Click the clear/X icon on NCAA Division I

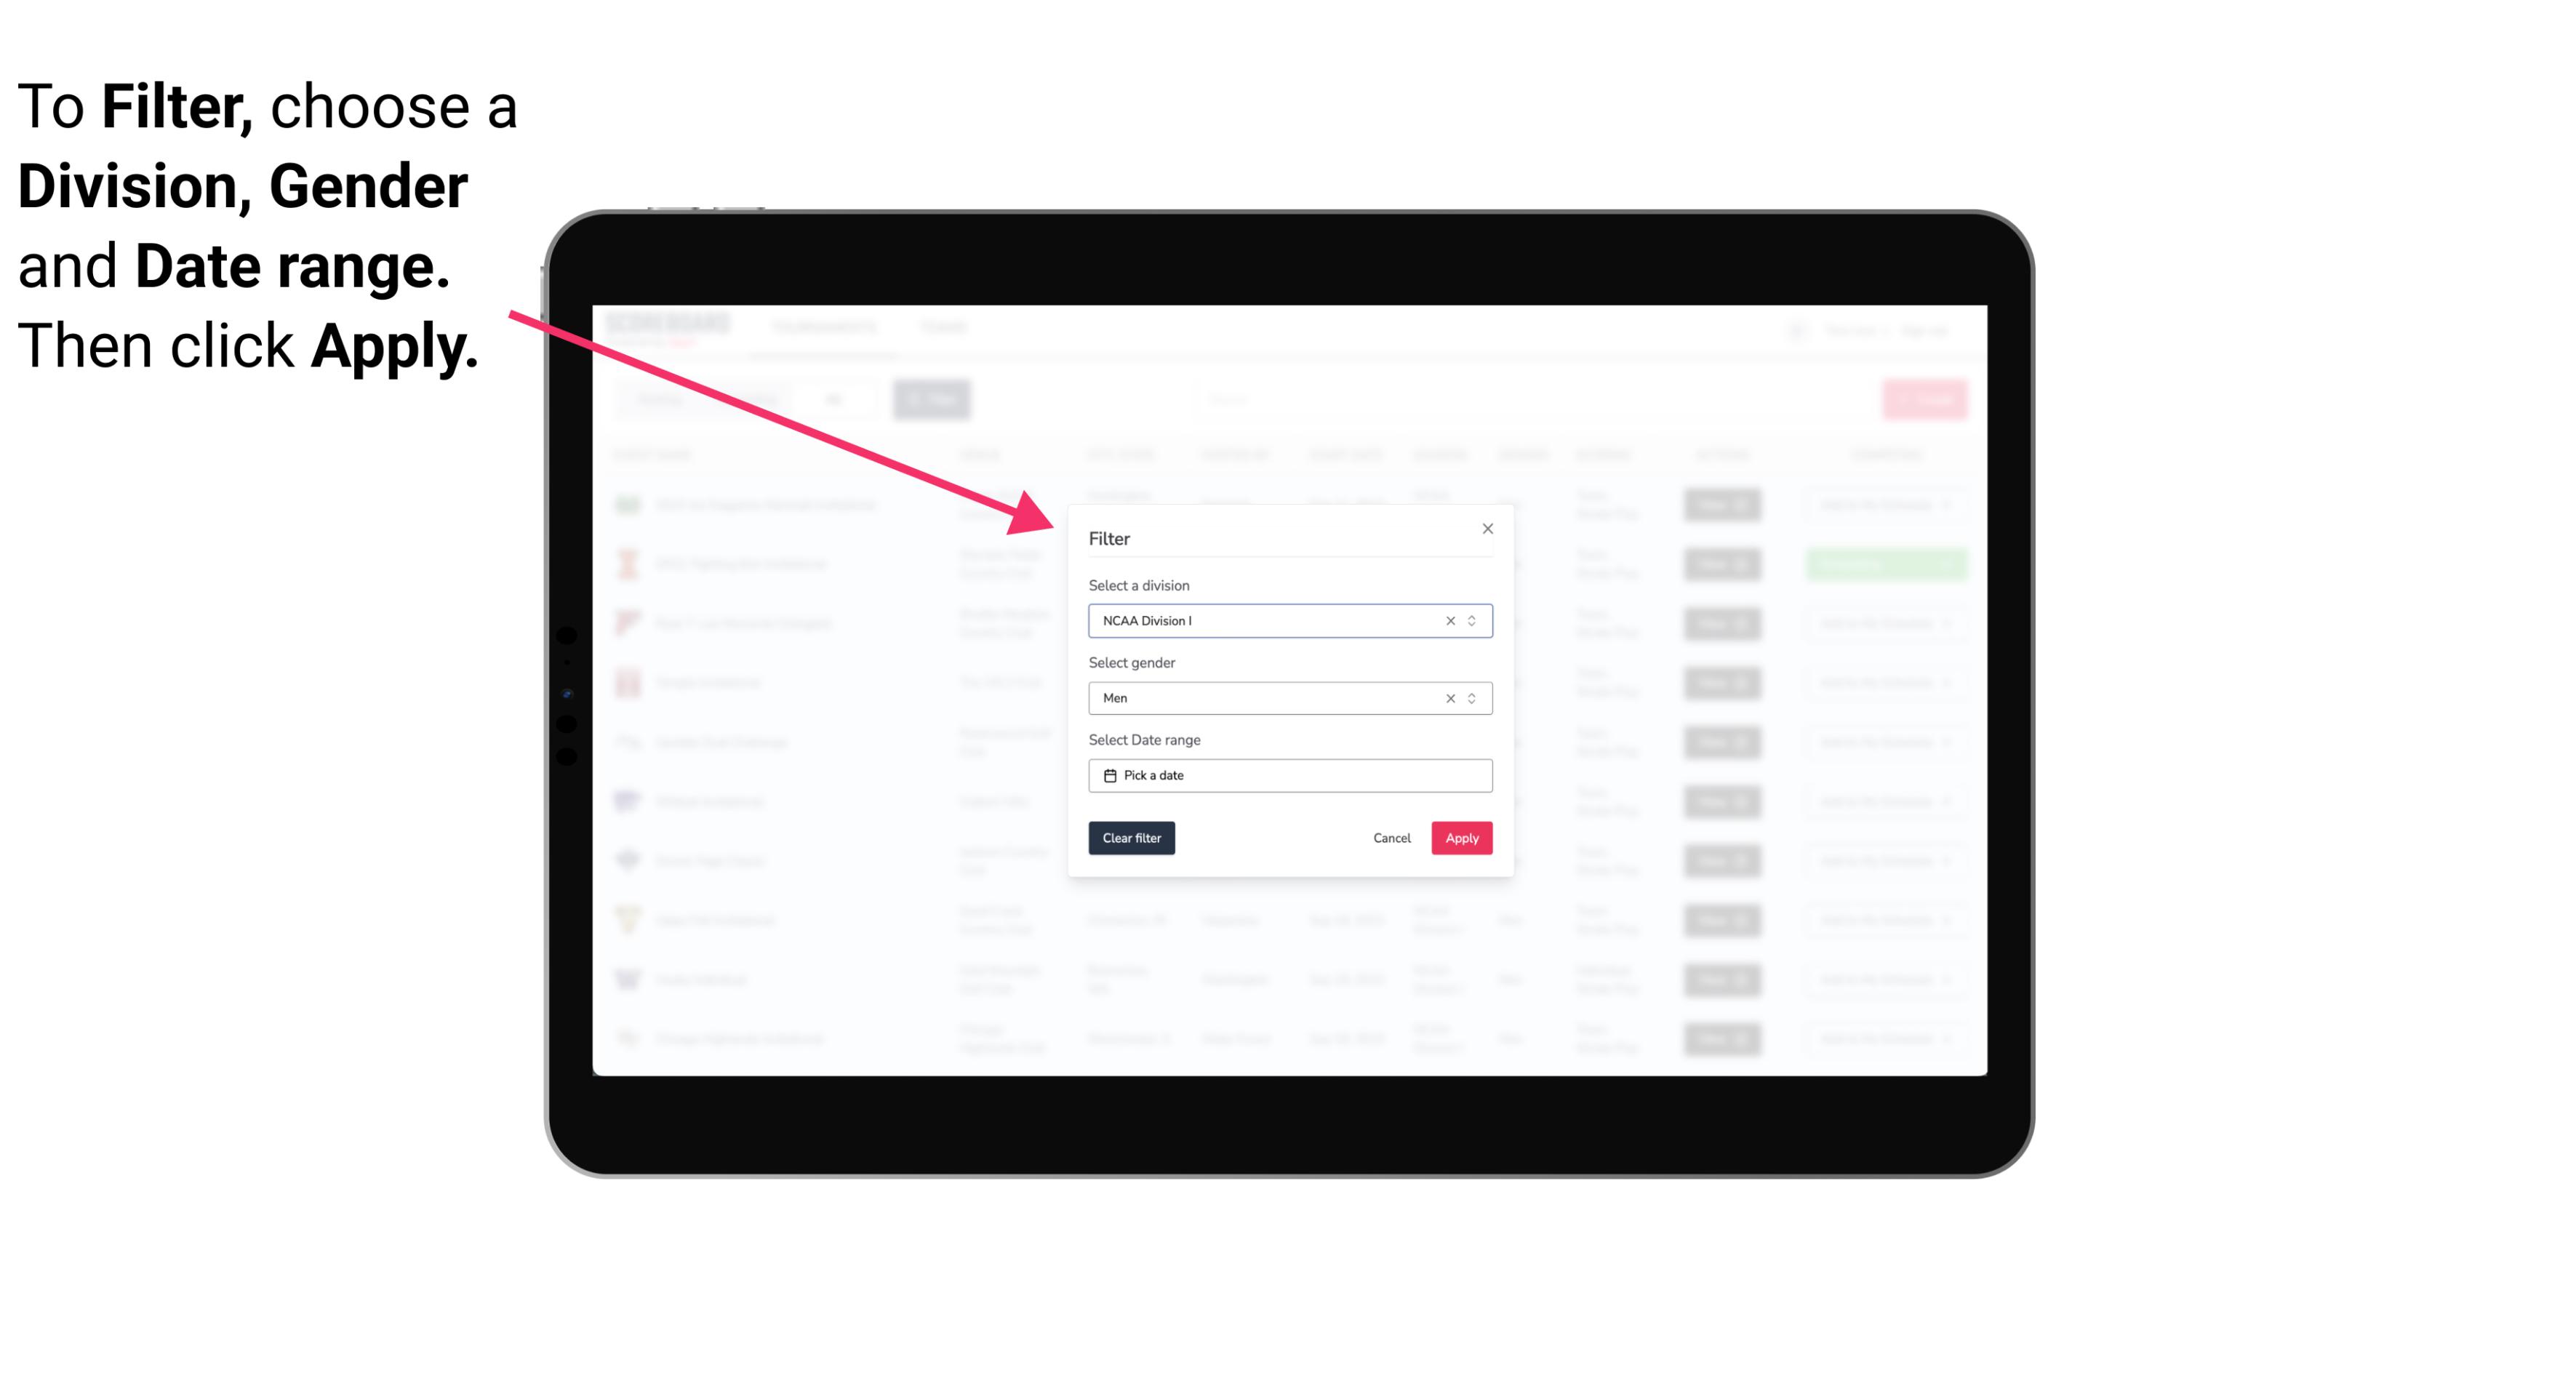click(1451, 620)
